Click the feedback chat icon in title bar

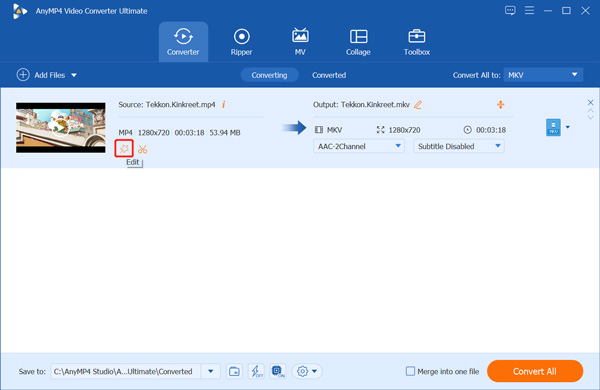pyautogui.click(x=510, y=10)
